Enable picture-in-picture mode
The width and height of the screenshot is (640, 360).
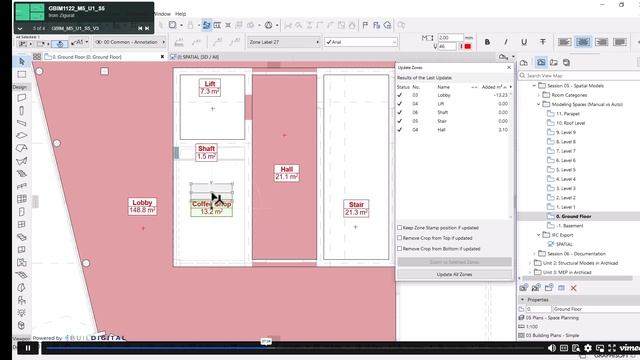600,348
